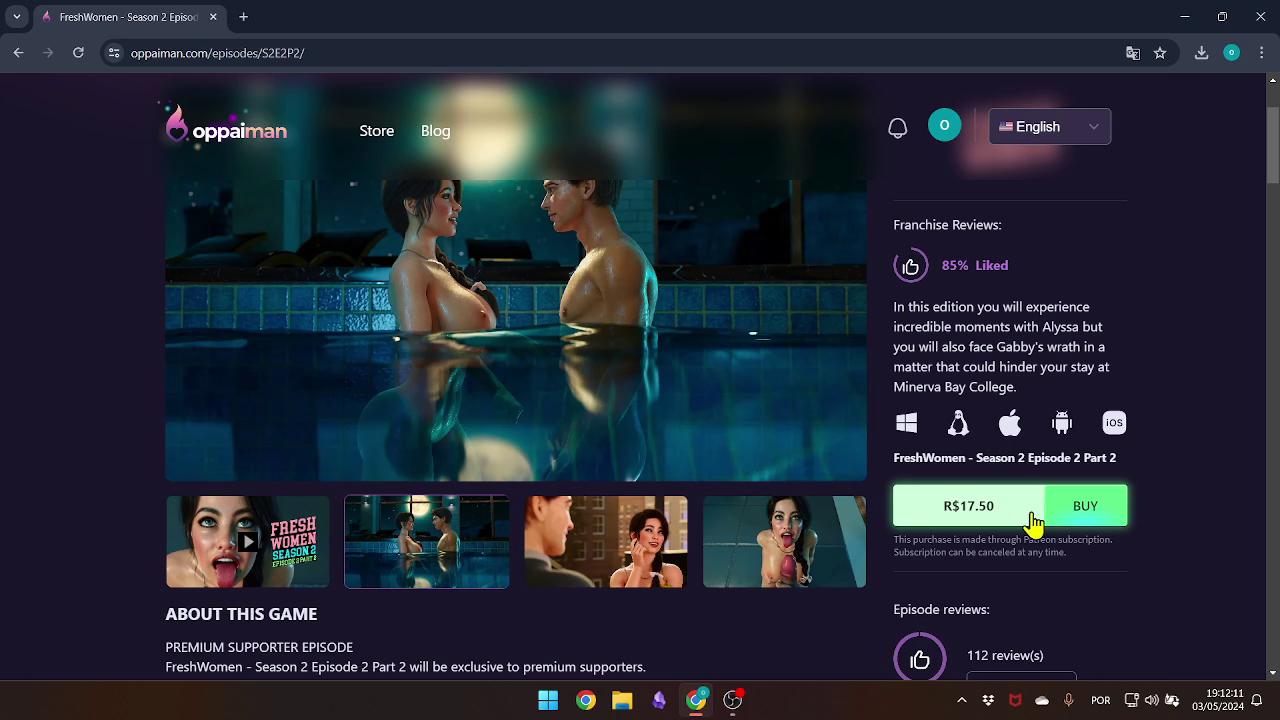Select the Linux penguin platform icon
The image size is (1280, 720).
tap(958, 423)
